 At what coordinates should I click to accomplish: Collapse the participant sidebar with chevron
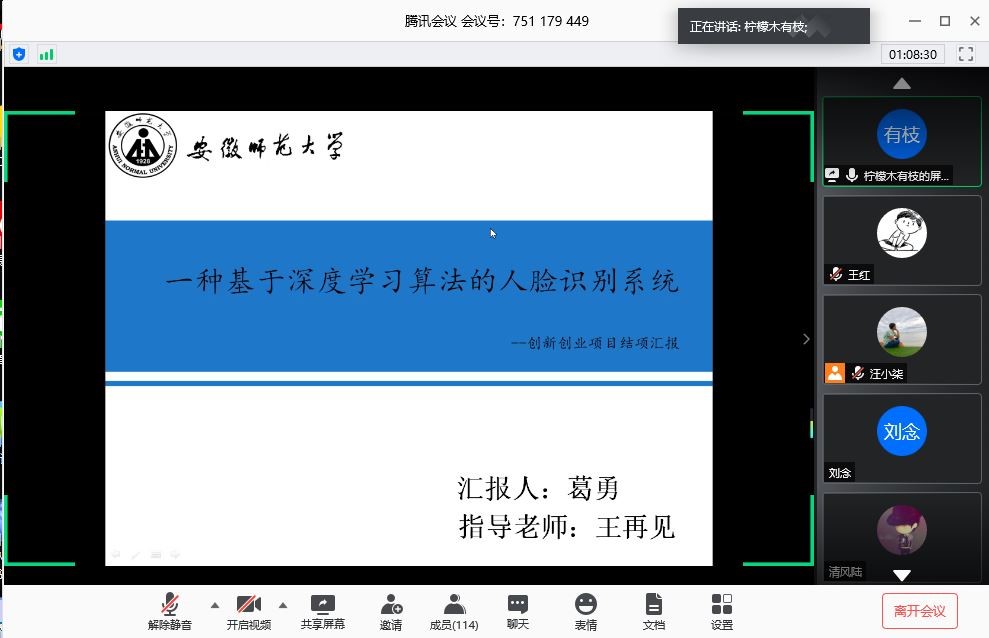point(806,339)
